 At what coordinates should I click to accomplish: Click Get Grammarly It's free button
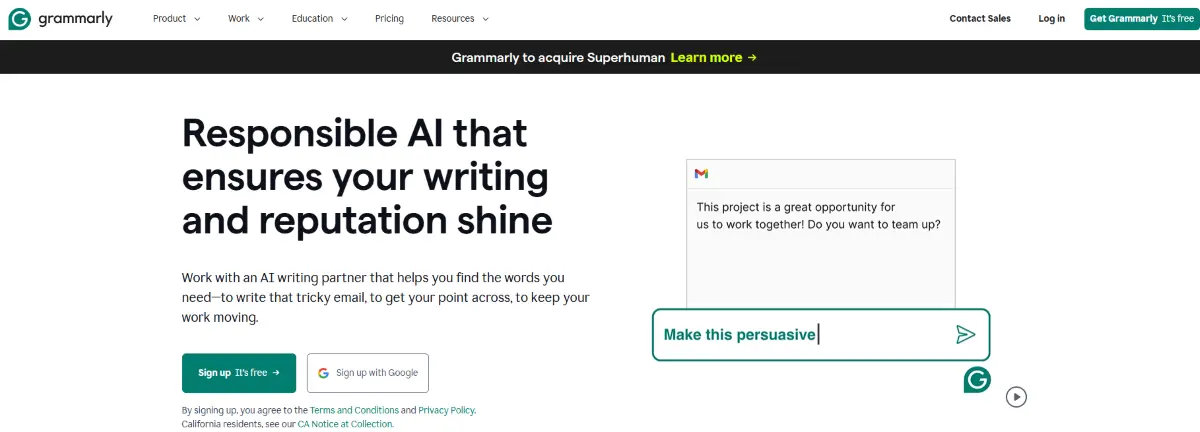point(1141,19)
